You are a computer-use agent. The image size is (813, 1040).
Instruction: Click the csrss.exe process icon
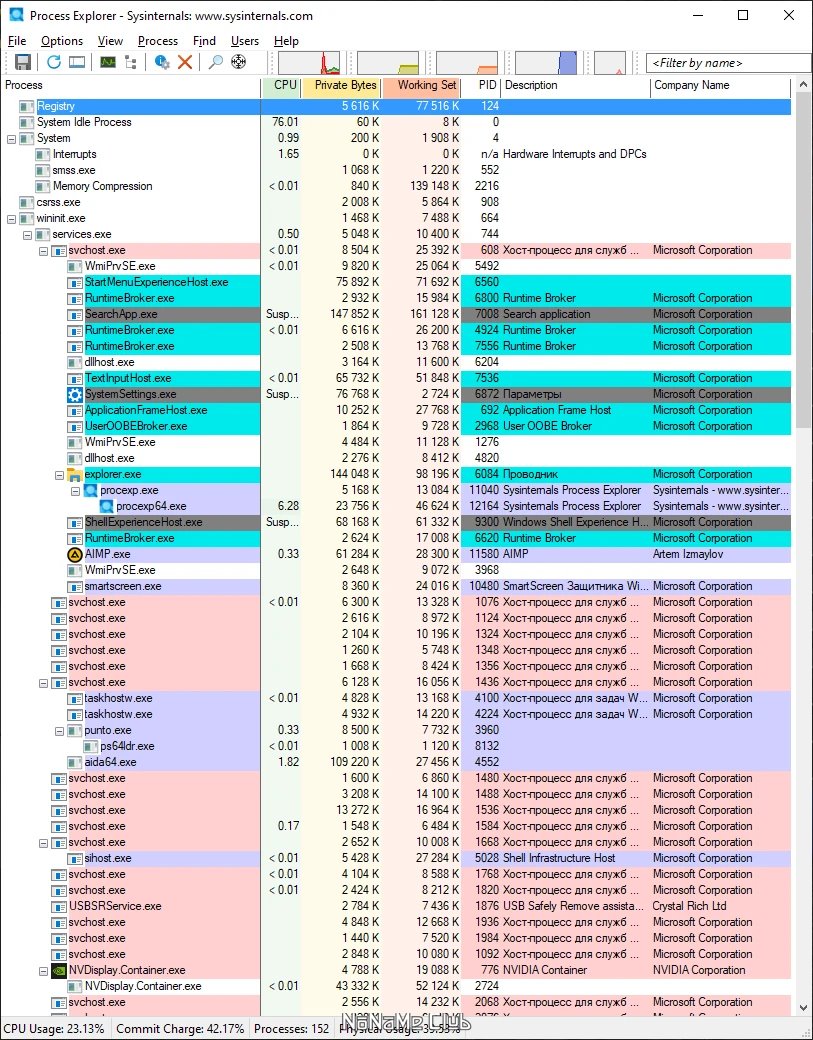coord(27,202)
